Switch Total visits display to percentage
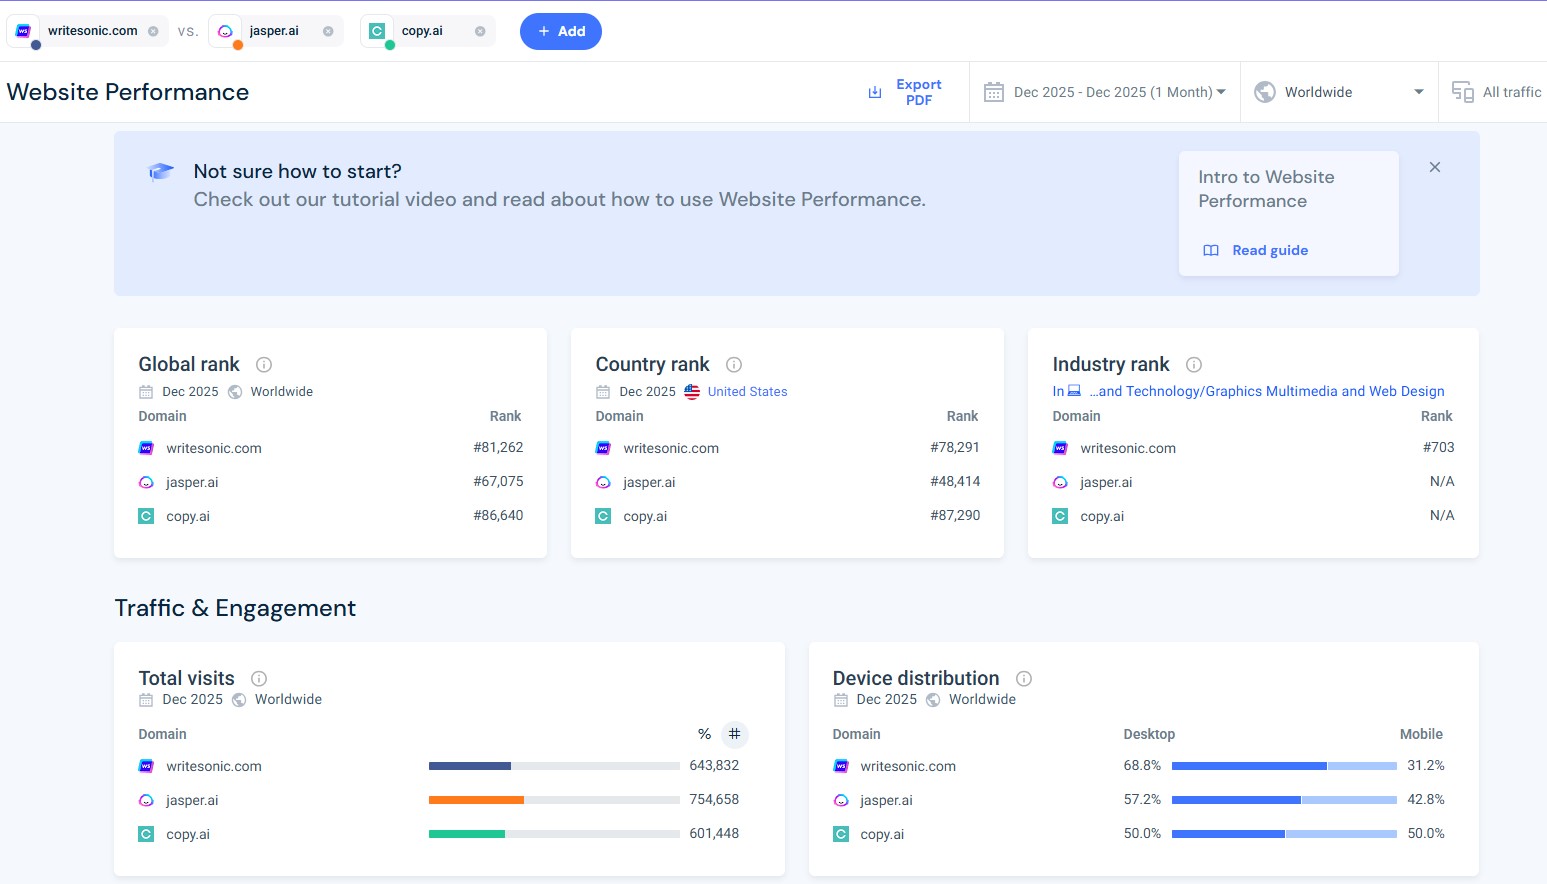The width and height of the screenshot is (1547, 884). pyautogui.click(x=704, y=734)
